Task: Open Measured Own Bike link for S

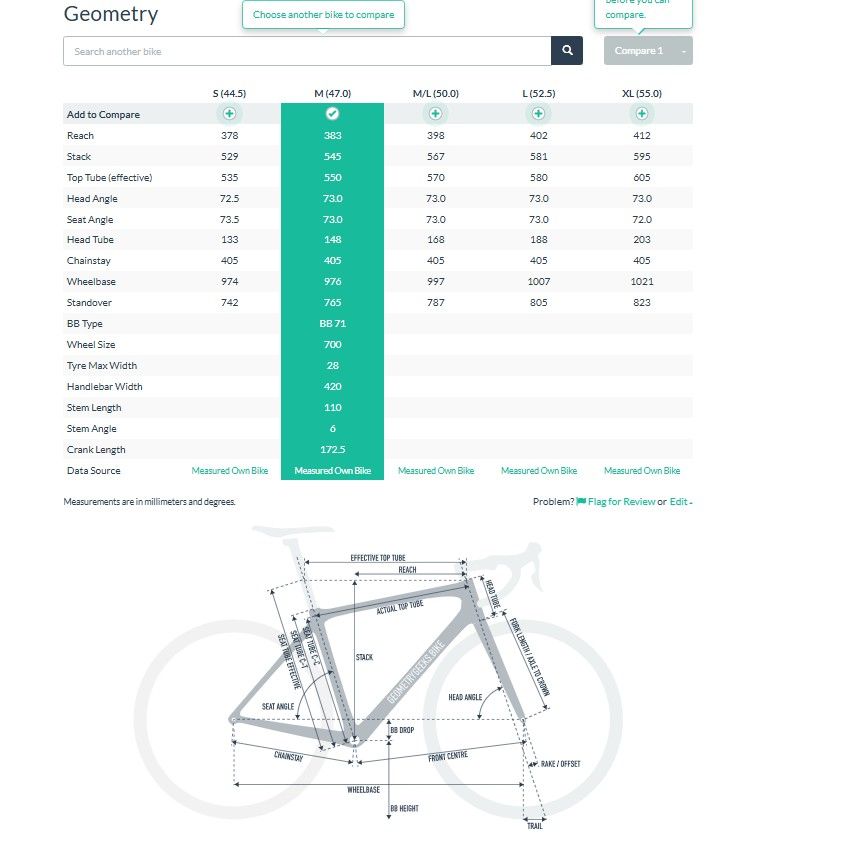Action: pyautogui.click(x=229, y=470)
